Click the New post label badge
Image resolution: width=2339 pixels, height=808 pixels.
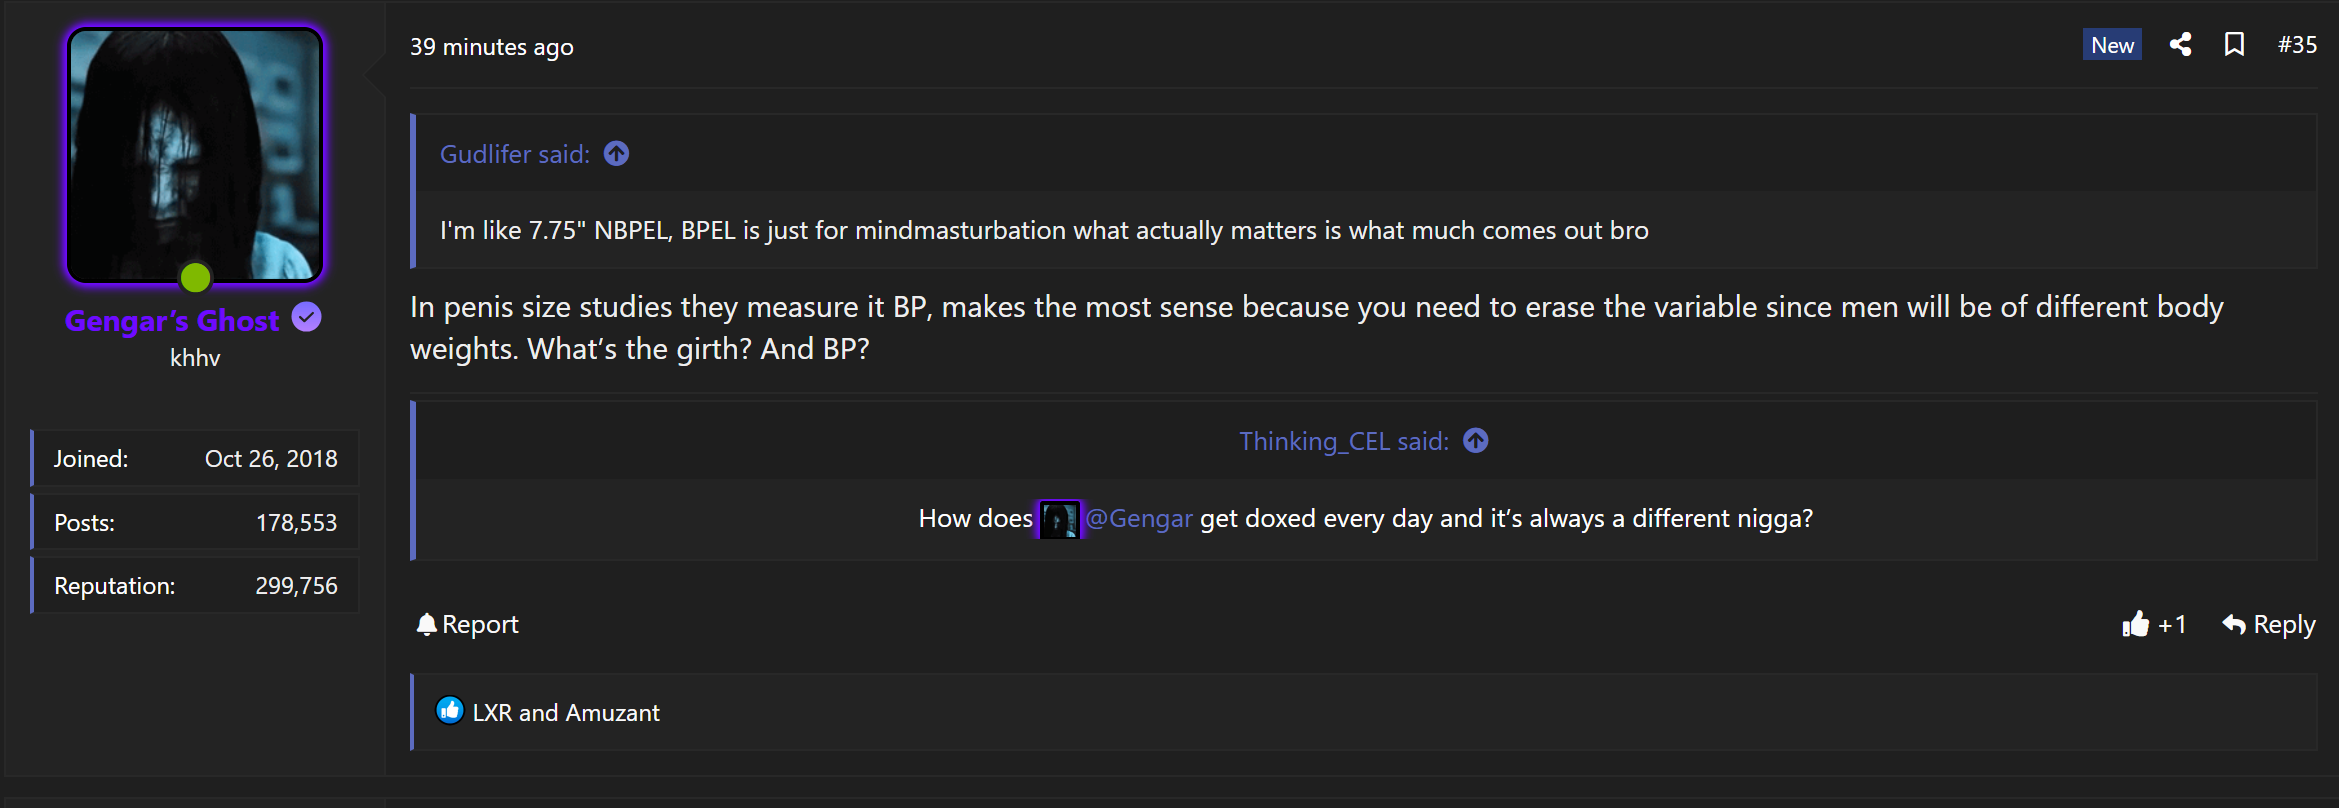coord(2112,45)
